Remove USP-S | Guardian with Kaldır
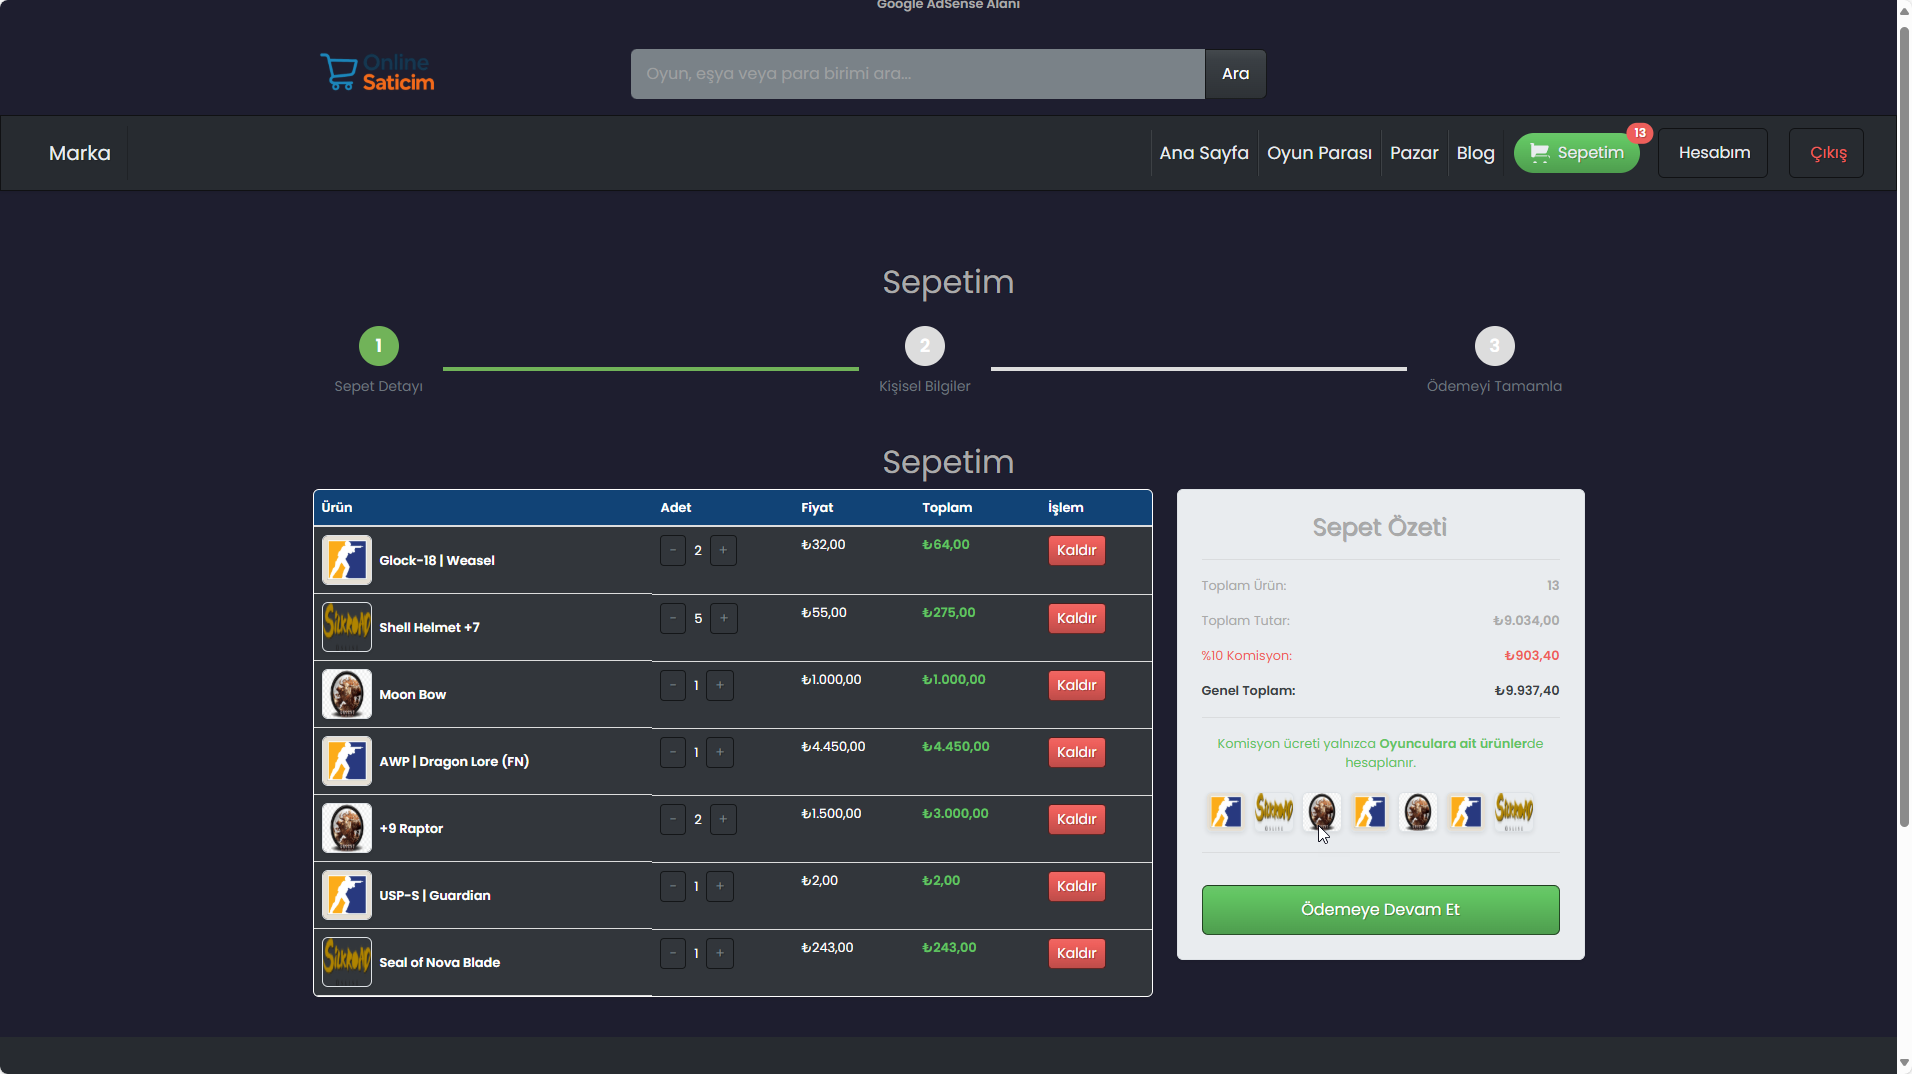This screenshot has width=1912, height=1074. point(1076,886)
